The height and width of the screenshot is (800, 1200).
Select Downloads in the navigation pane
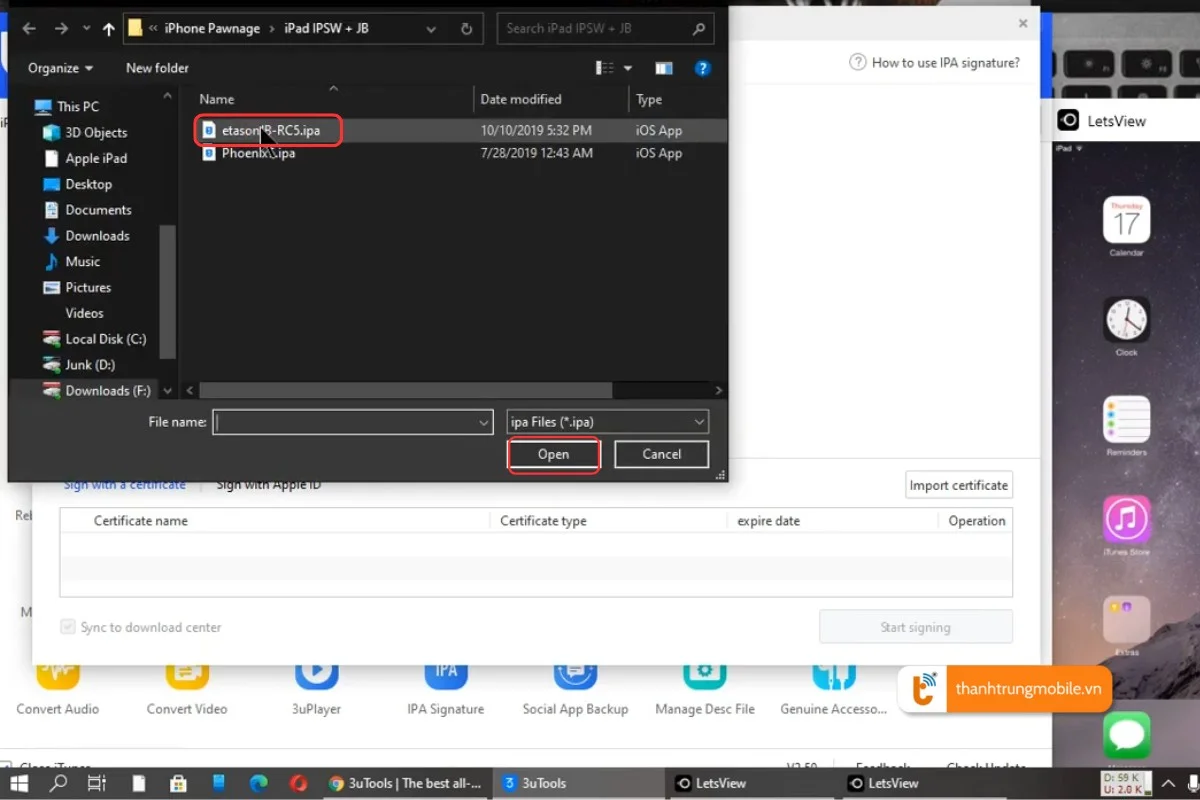pyautogui.click(x=97, y=236)
